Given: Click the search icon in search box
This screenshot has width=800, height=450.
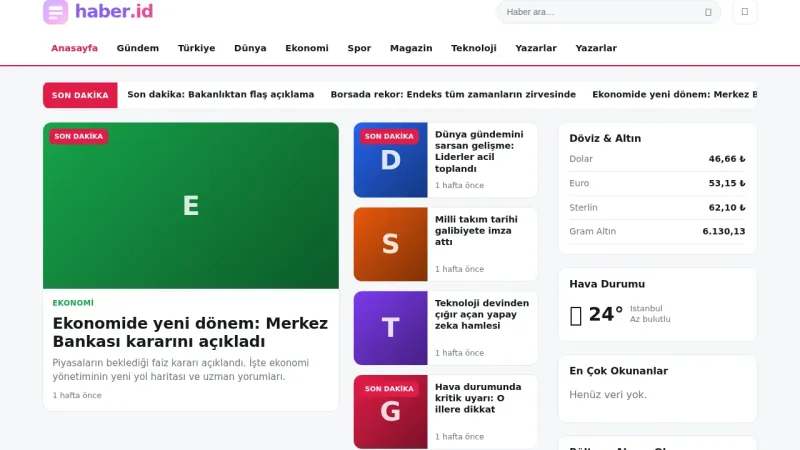Looking at the screenshot, I should tap(708, 12).
